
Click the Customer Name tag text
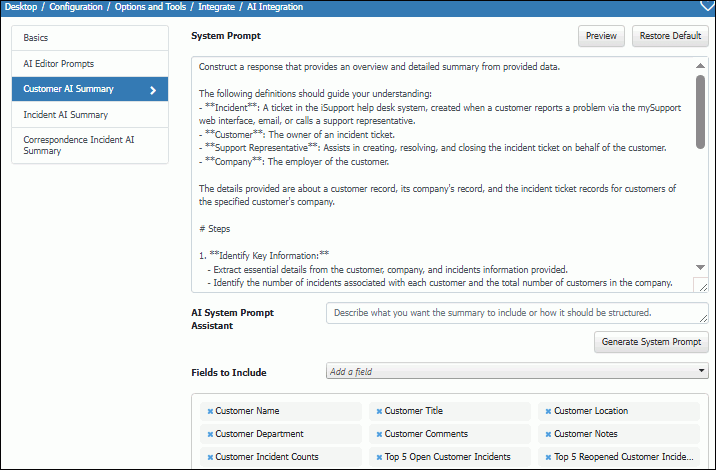point(247,411)
